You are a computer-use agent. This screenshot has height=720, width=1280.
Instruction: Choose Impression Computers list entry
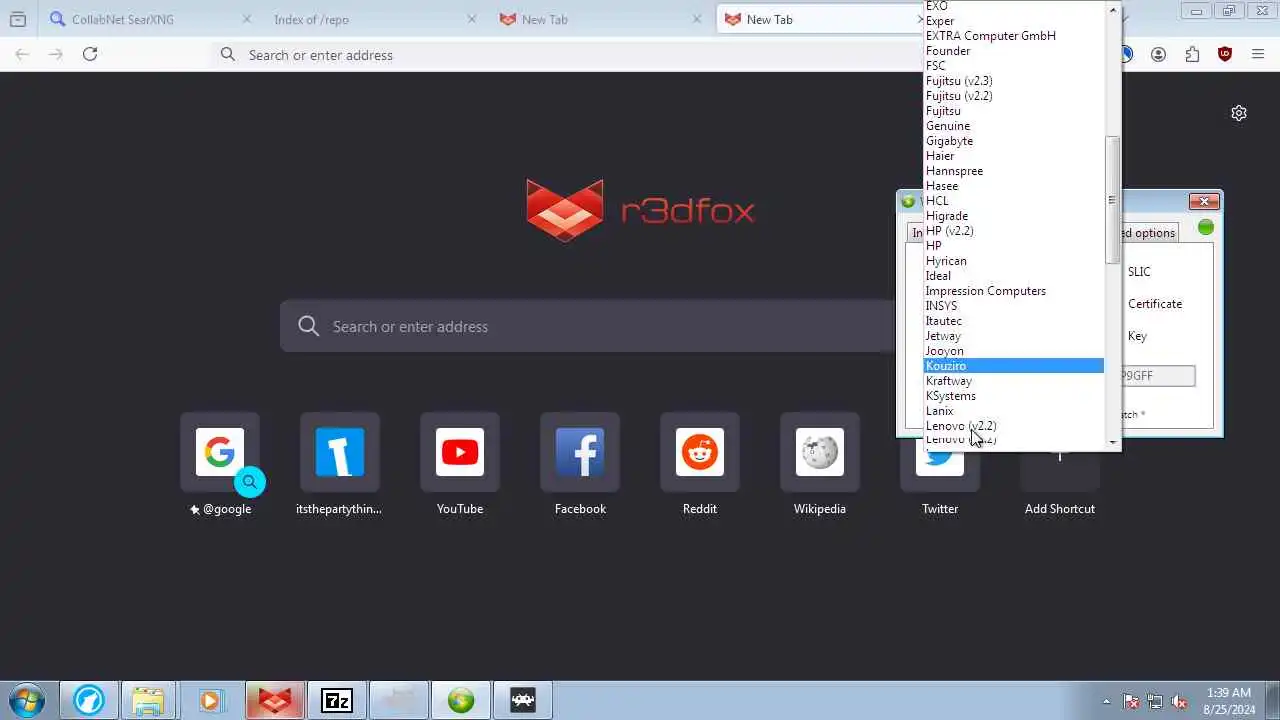coord(1013,291)
